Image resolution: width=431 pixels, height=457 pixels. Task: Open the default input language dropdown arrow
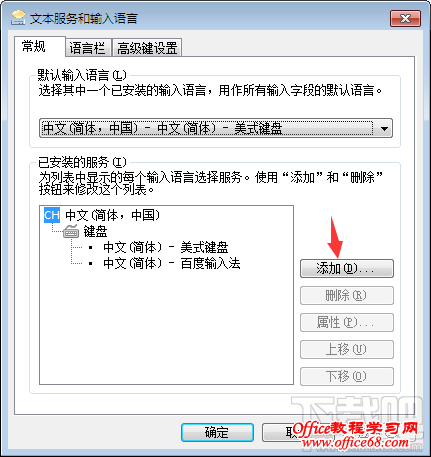pos(384,128)
